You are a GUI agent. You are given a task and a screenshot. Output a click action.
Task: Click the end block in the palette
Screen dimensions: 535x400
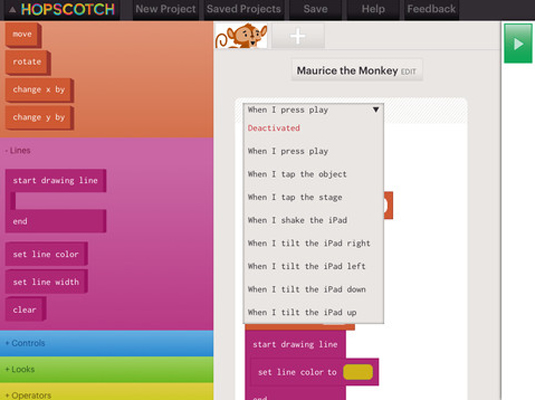coord(55,221)
